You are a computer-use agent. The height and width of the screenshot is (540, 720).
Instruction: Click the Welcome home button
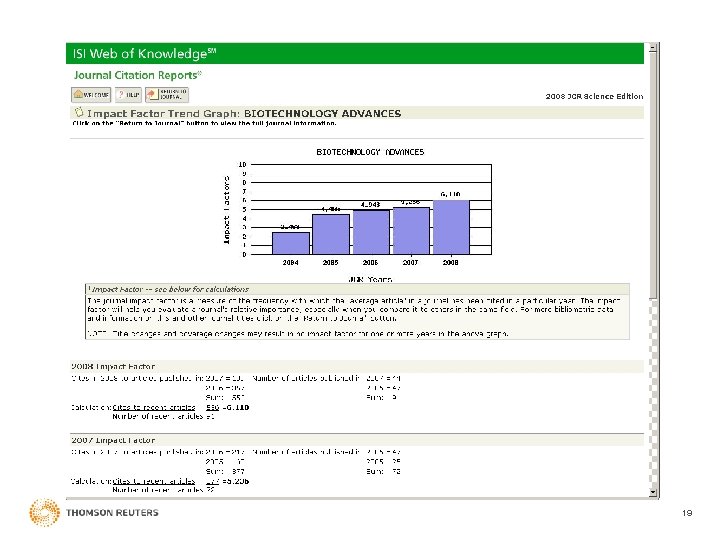coord(91,95)
